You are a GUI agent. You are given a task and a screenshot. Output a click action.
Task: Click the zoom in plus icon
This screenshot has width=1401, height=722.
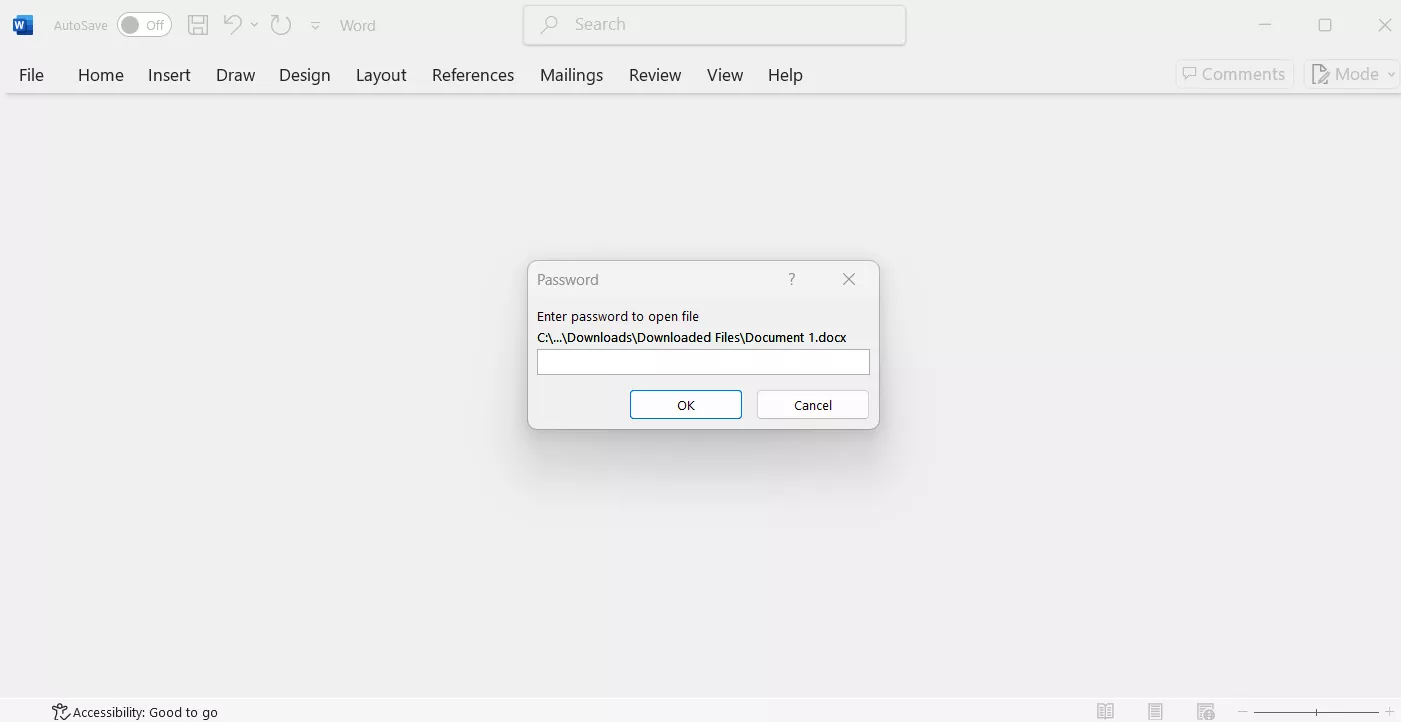1389,711
